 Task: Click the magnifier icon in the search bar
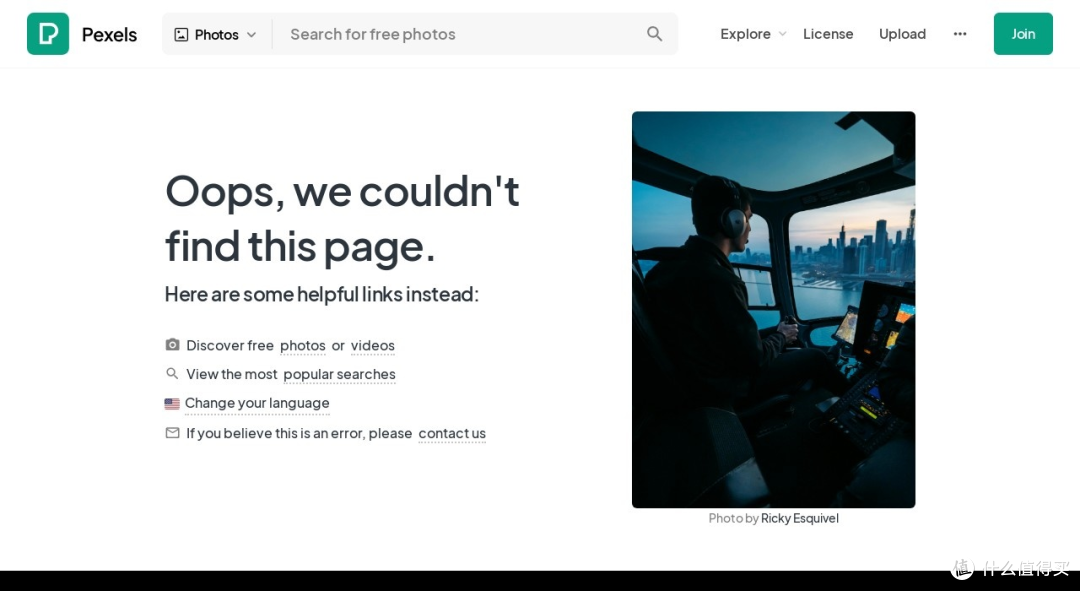coord(654,34)
